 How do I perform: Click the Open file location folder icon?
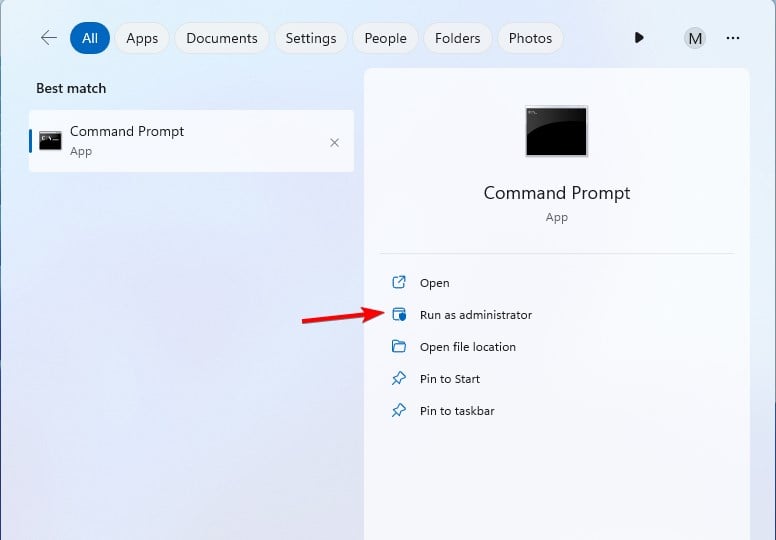(399, 347)
